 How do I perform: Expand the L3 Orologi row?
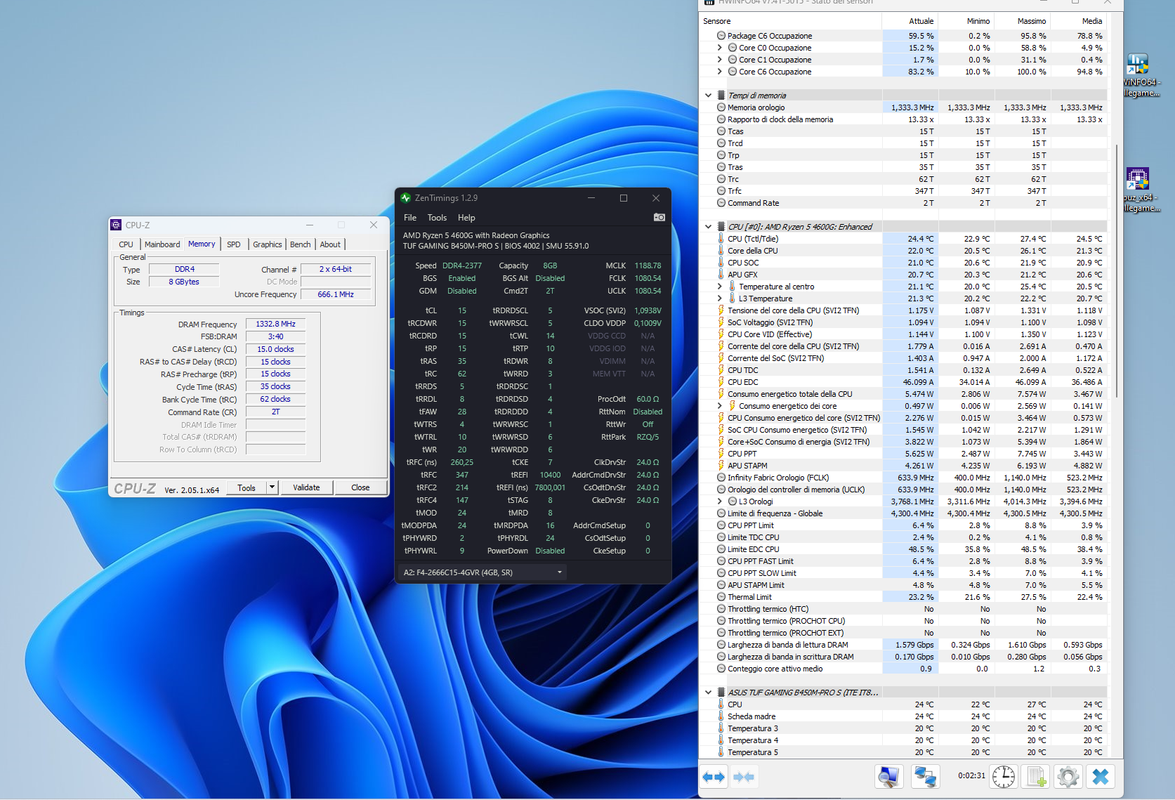pyautogui.click(x=719, y=501)
